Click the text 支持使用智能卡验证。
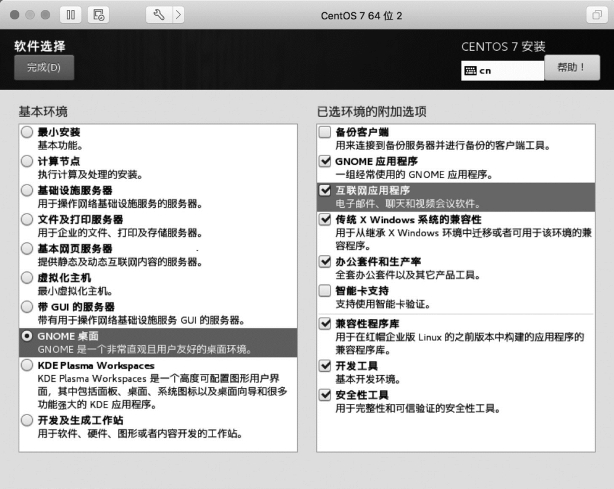 [x=383, y=304]
